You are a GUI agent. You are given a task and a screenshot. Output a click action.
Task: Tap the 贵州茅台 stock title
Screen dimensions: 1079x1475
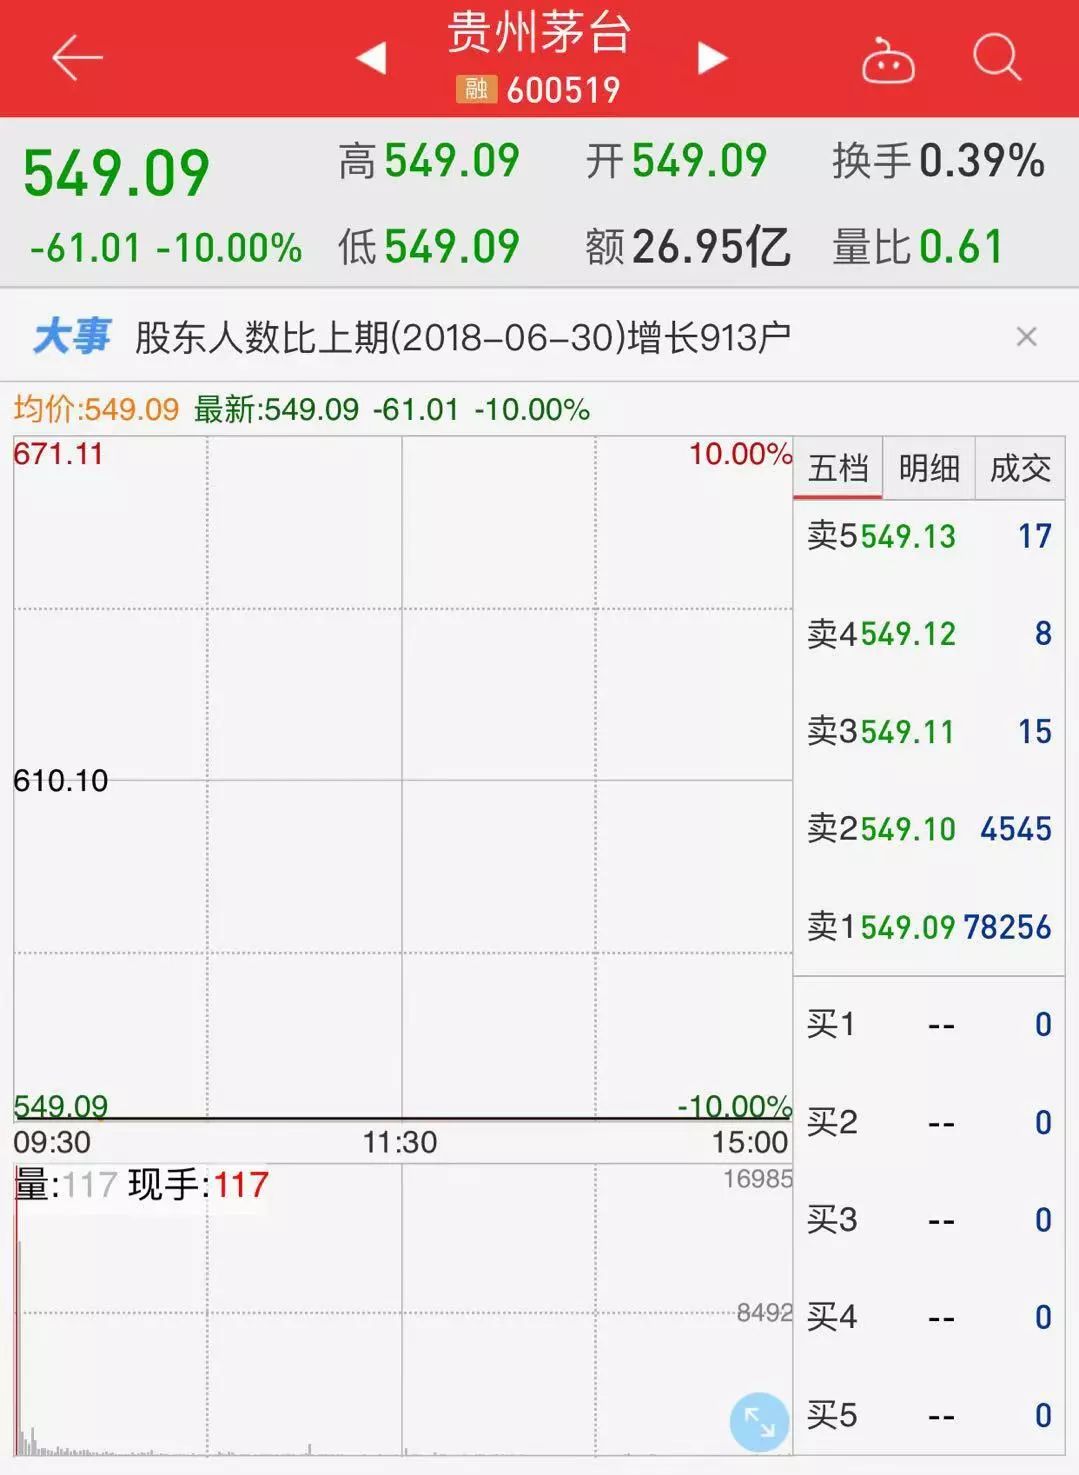point(539,32)
